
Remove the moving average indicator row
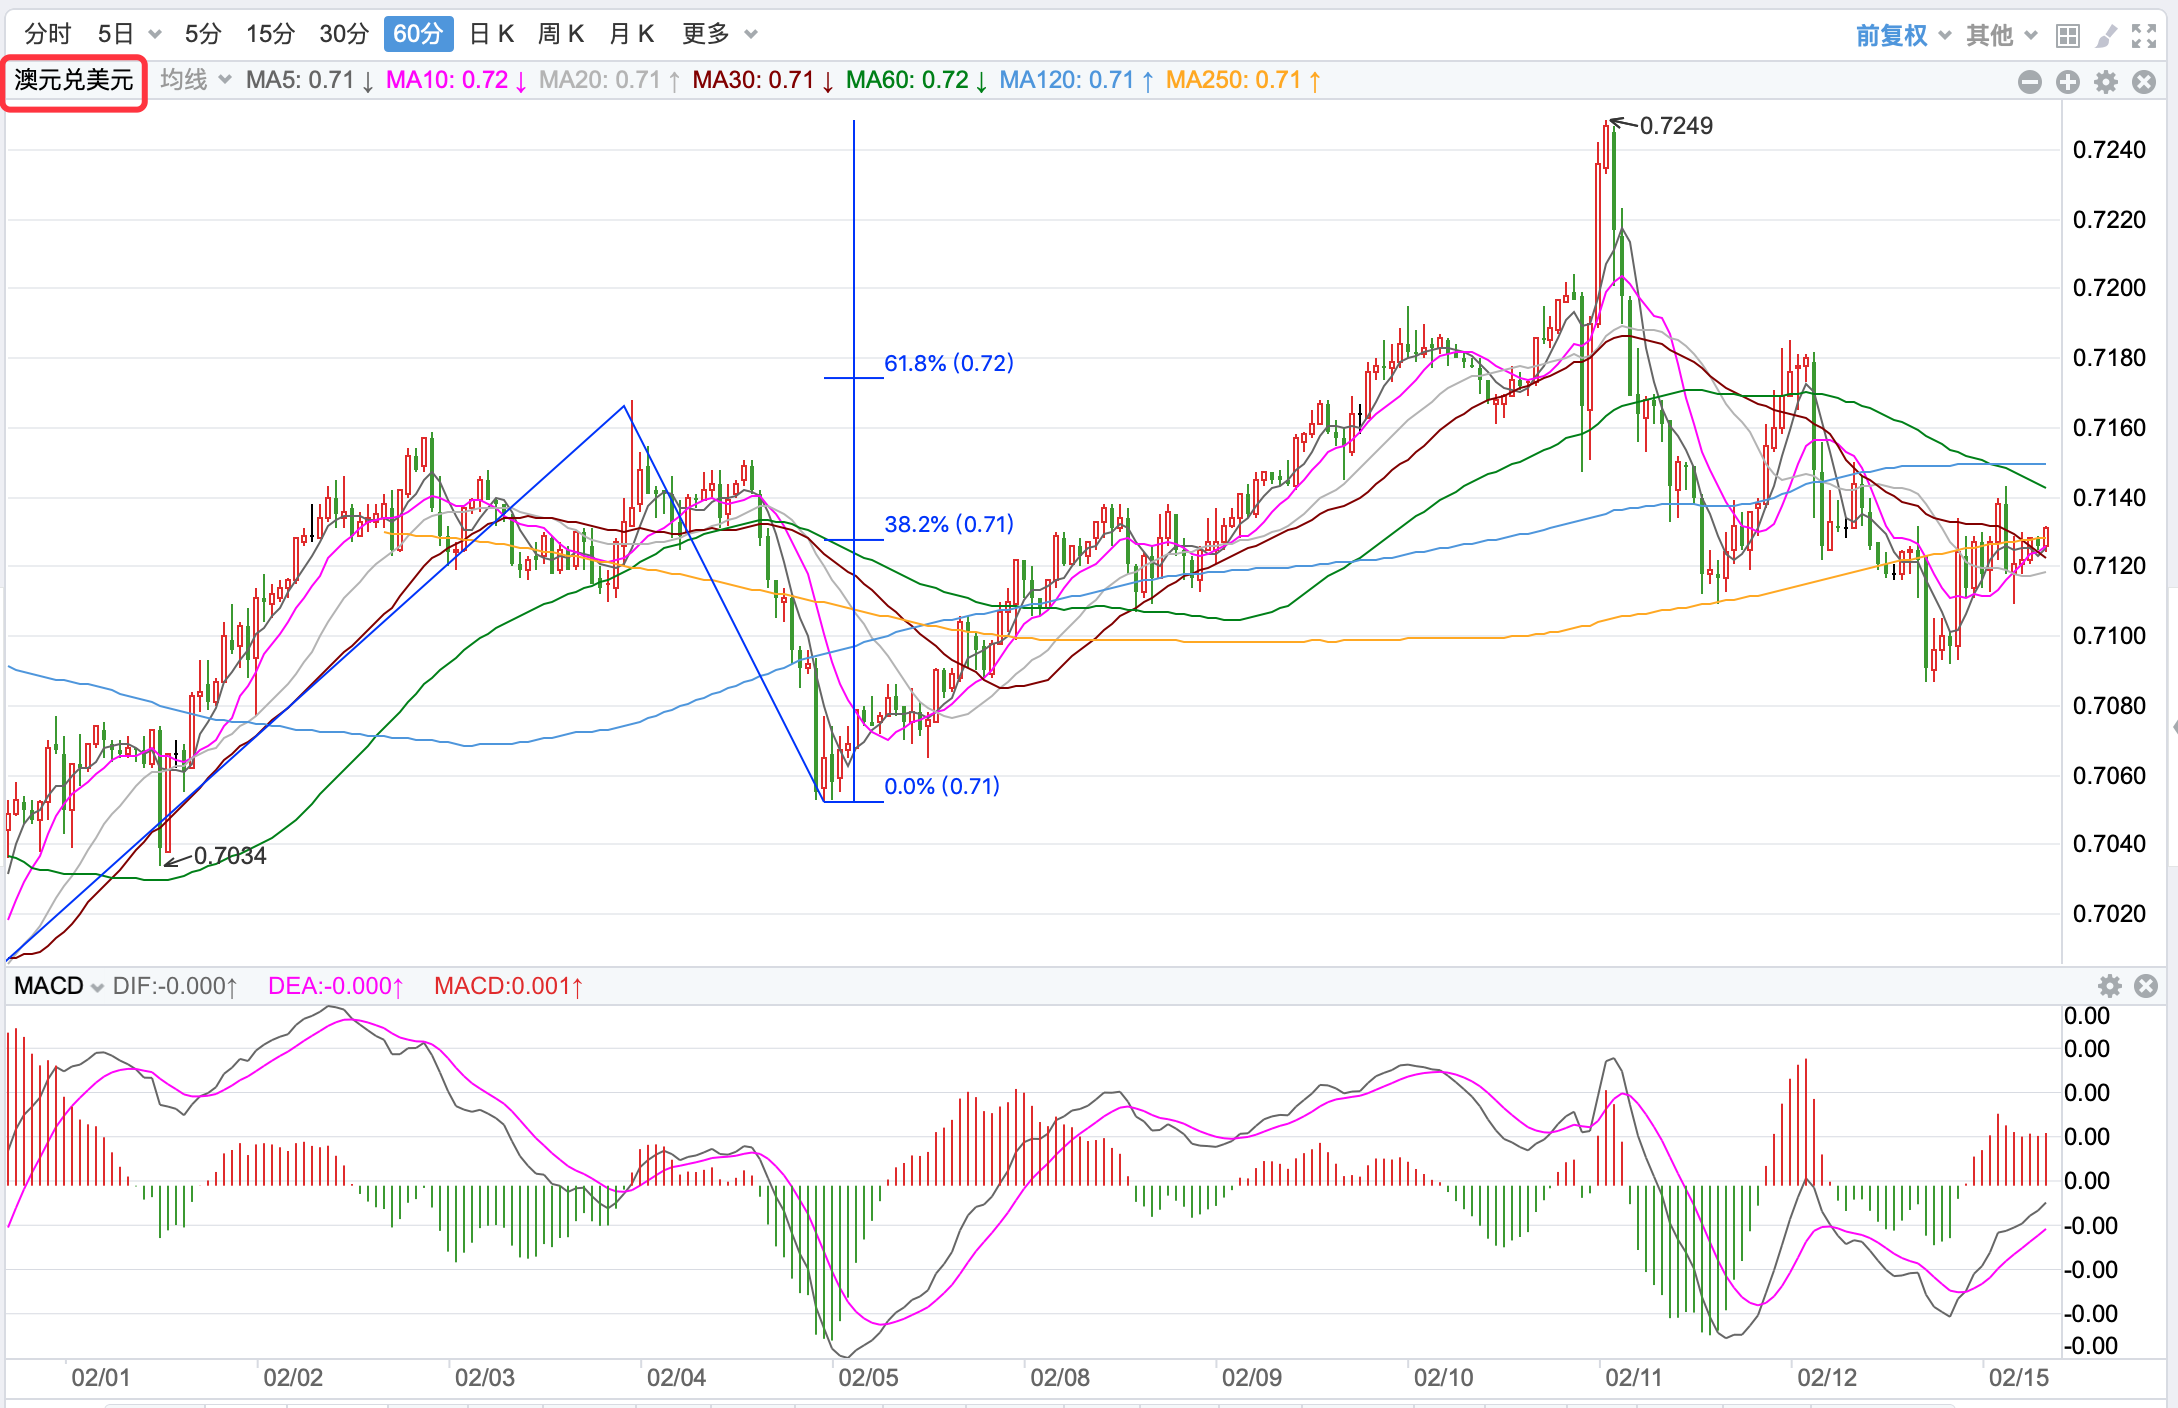click(2144, 82)
